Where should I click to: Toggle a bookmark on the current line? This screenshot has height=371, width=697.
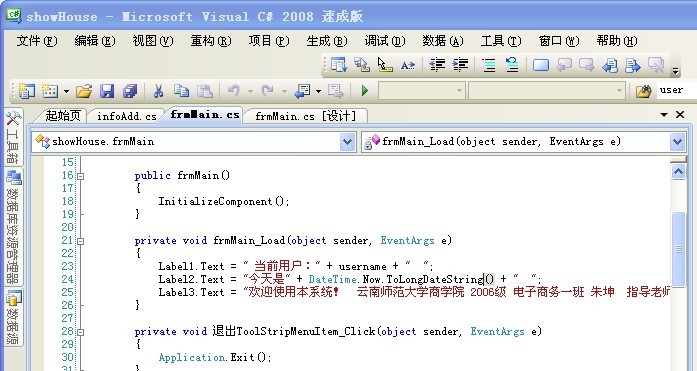541,65
